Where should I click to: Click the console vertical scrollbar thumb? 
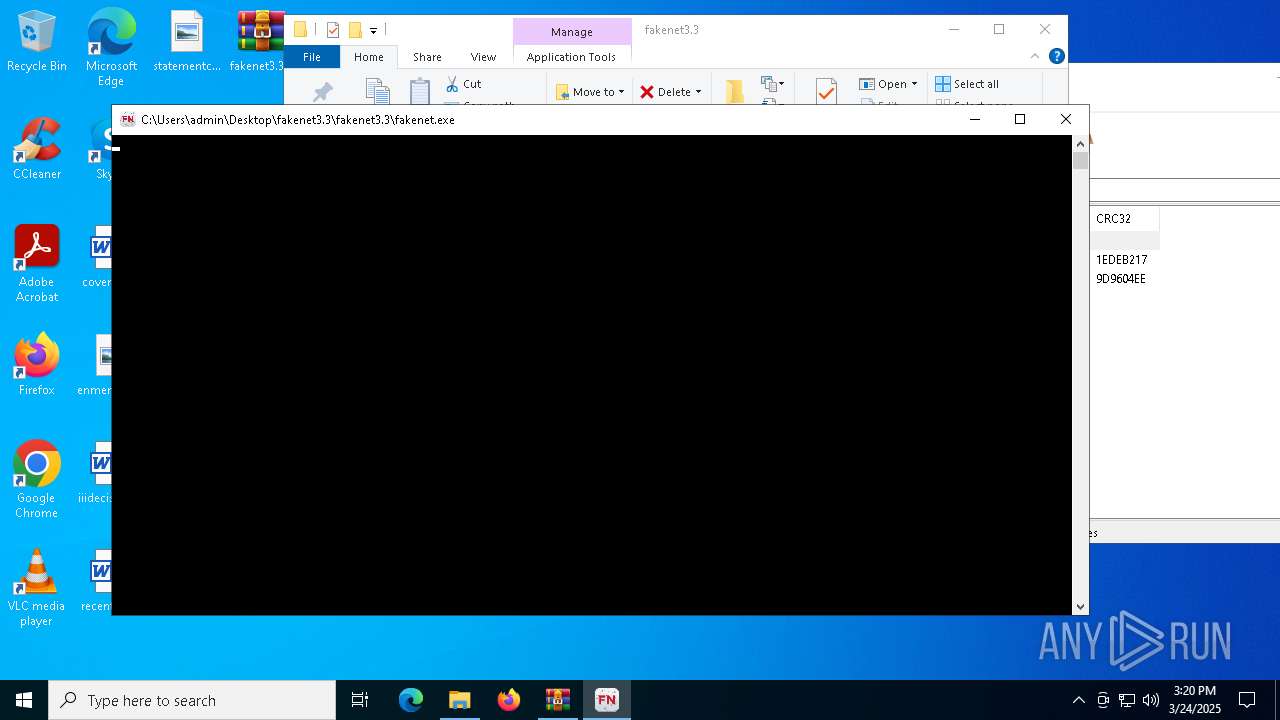pyautogui.click(x=1080, y=161)
